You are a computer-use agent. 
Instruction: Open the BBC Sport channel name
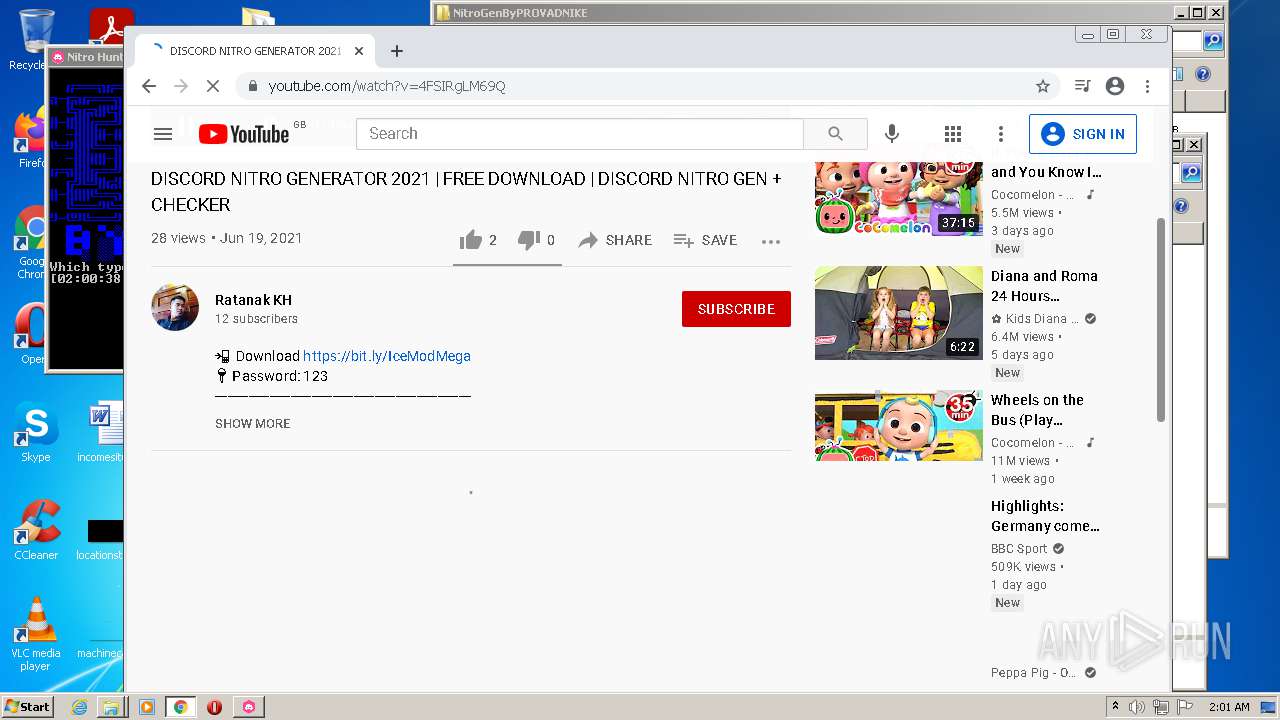tap(1019, 549)
